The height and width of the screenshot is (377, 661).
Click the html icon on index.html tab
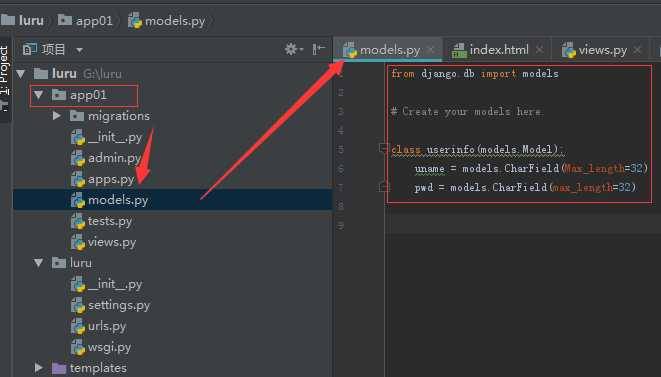pos(459,51)
